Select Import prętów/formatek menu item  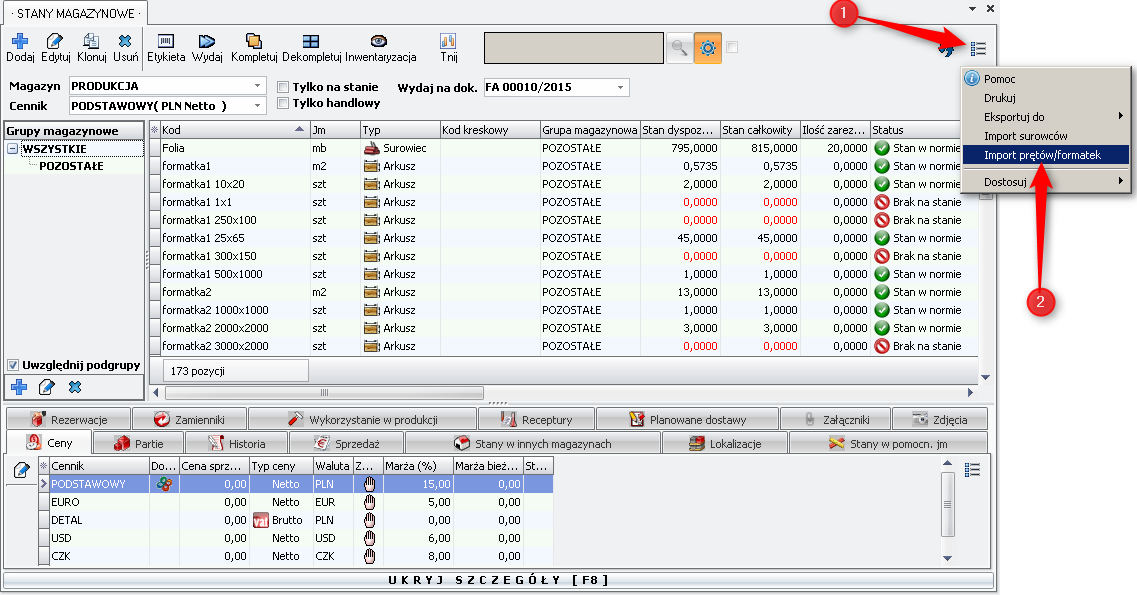click(x=1042, y=155)
